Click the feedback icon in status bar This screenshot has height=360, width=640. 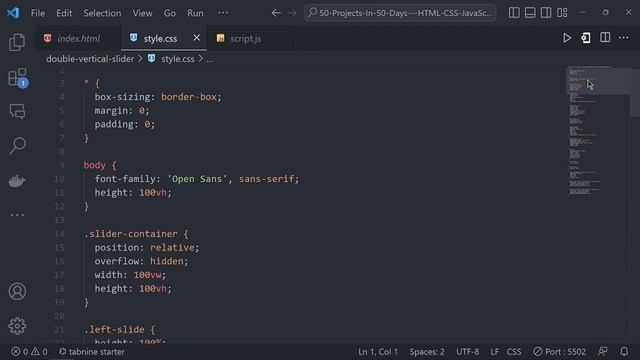pyautogui.click(x=602, y=351)
